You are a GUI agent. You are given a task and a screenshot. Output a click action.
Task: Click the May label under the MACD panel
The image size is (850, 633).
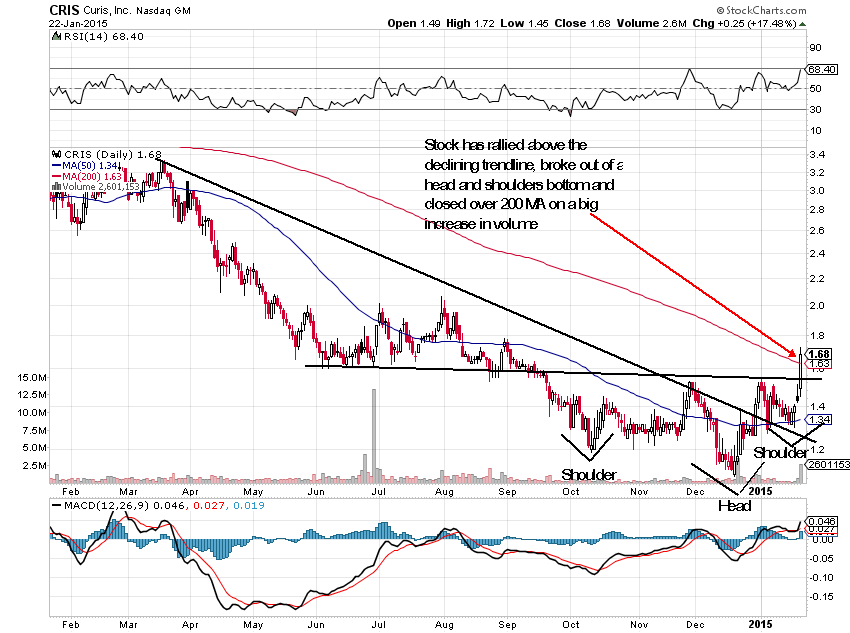pyautogui.click(x=253, y=625)
